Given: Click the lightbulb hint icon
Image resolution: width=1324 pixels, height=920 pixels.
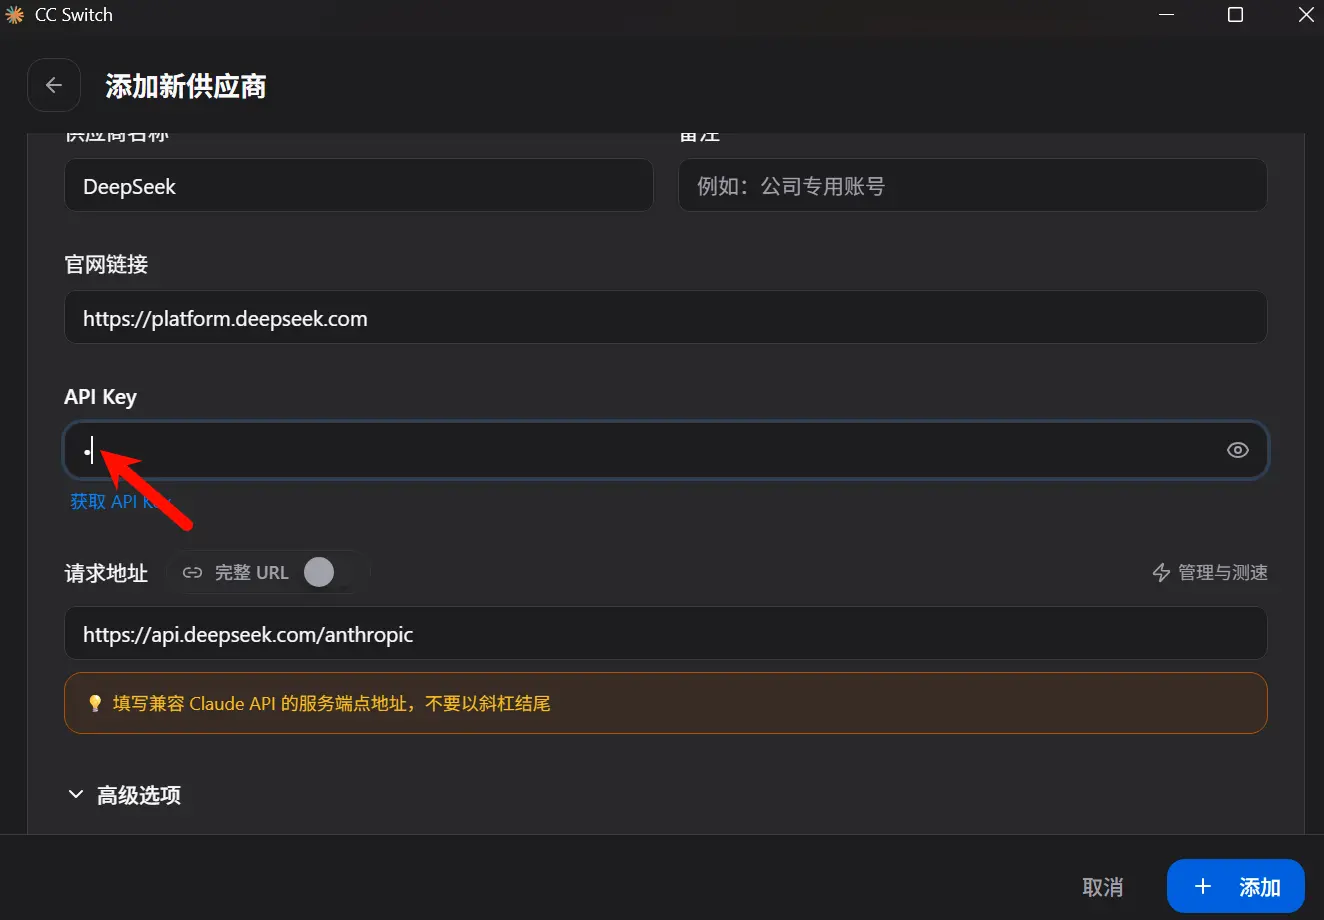Looking at the screenshot, I should [95, 703].
